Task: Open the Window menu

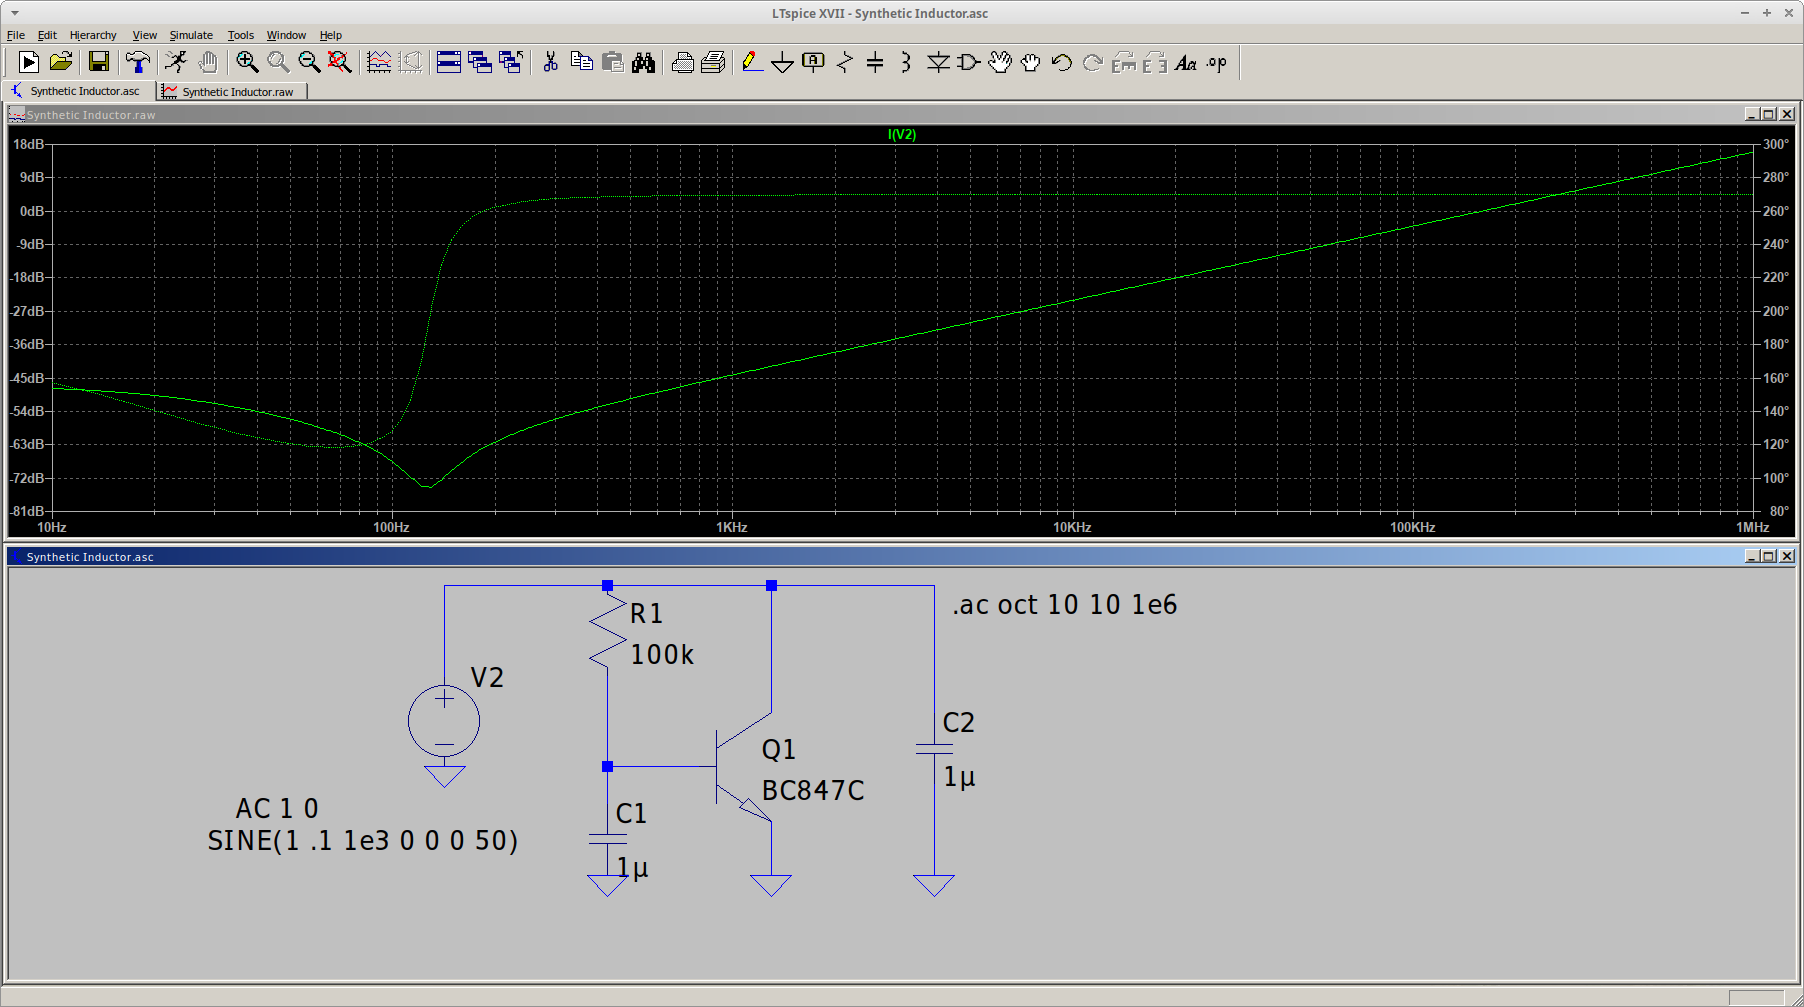Action: (x=286, y=35)
